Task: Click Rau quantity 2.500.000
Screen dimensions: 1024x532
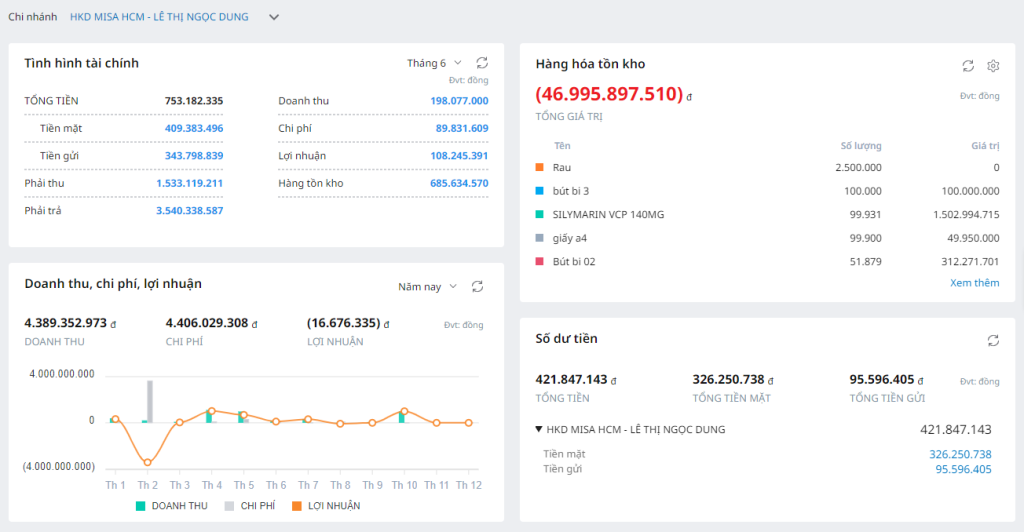Action: click(x=858, y=168)
